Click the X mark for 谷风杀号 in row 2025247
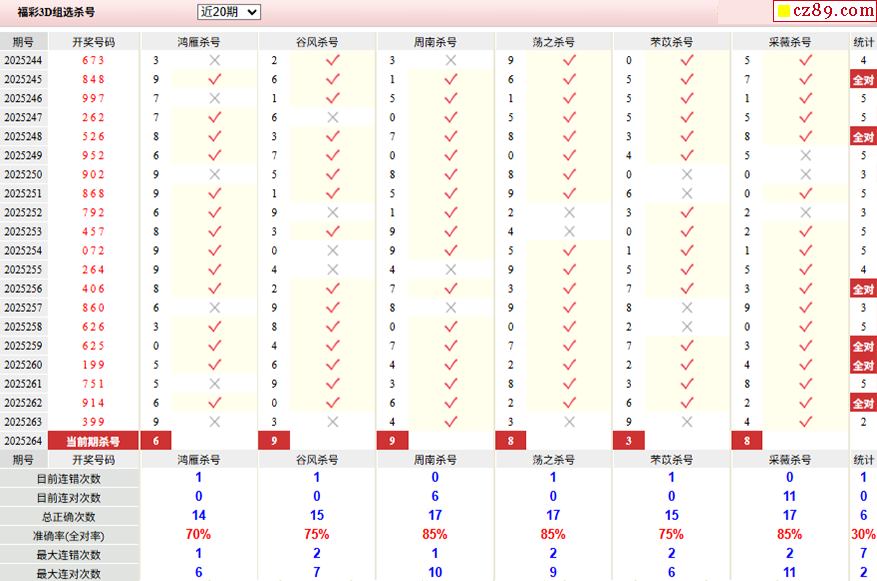The height and width of the screenshot is (581, 877). pyautogui.click(x=333, y=117)
